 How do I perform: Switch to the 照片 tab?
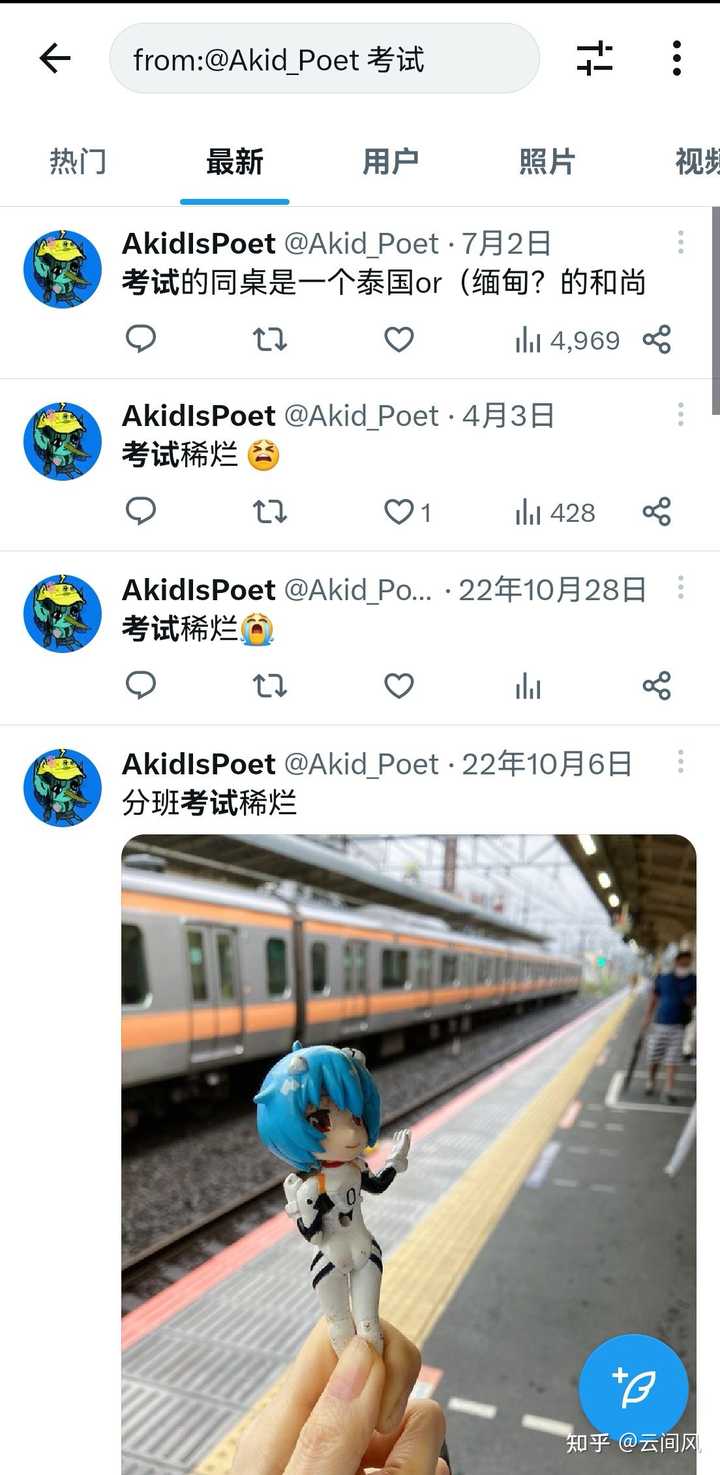tap(547, 162)
